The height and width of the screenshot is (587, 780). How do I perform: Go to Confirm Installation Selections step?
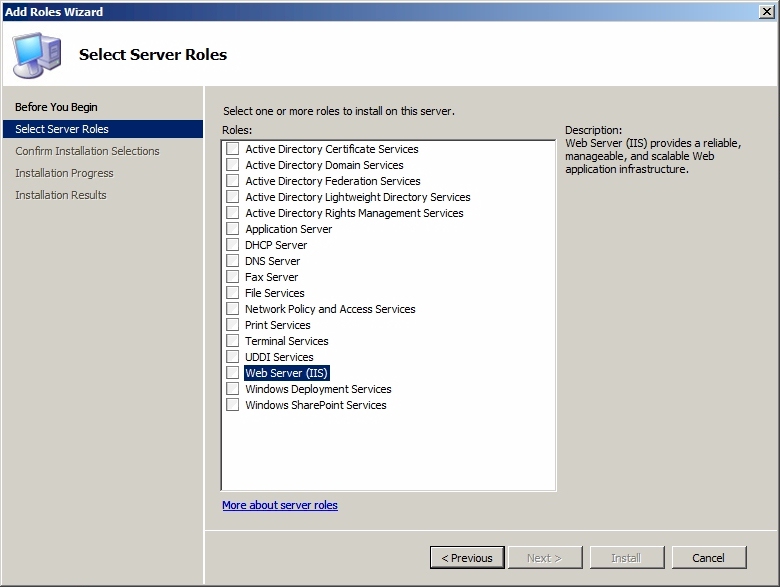87,151
